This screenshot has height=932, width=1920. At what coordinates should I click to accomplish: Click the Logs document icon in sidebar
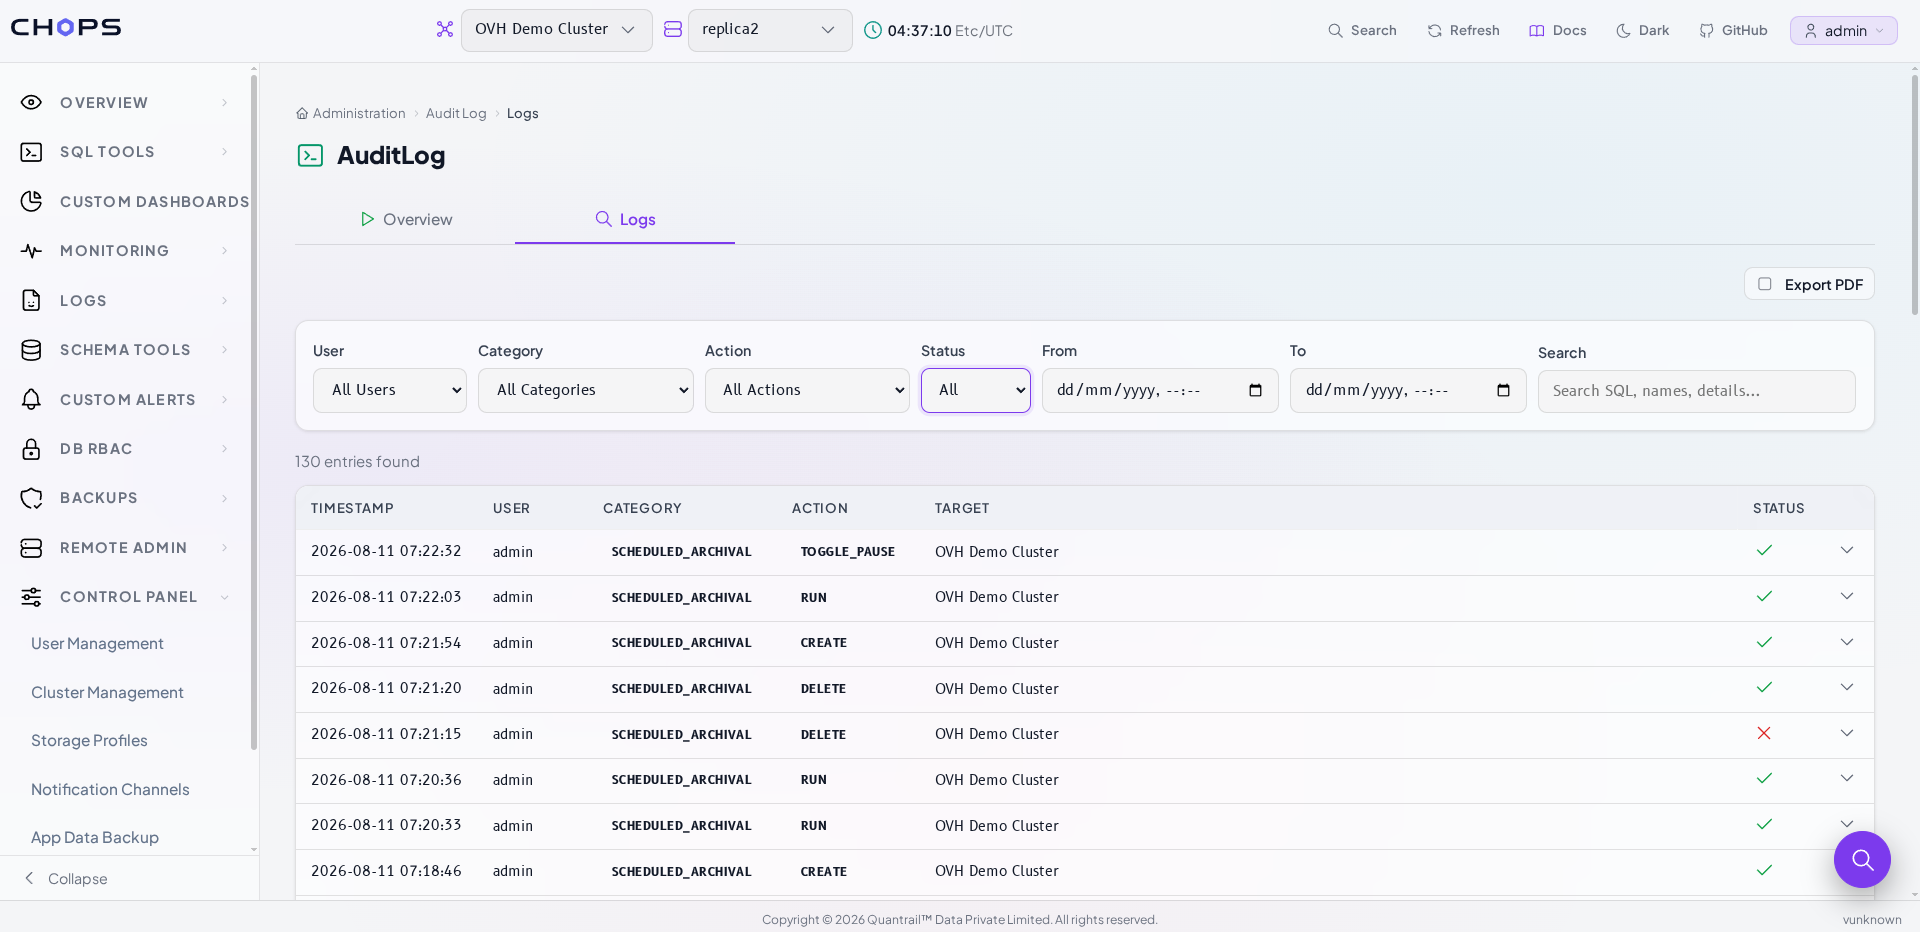coord(32,300)
